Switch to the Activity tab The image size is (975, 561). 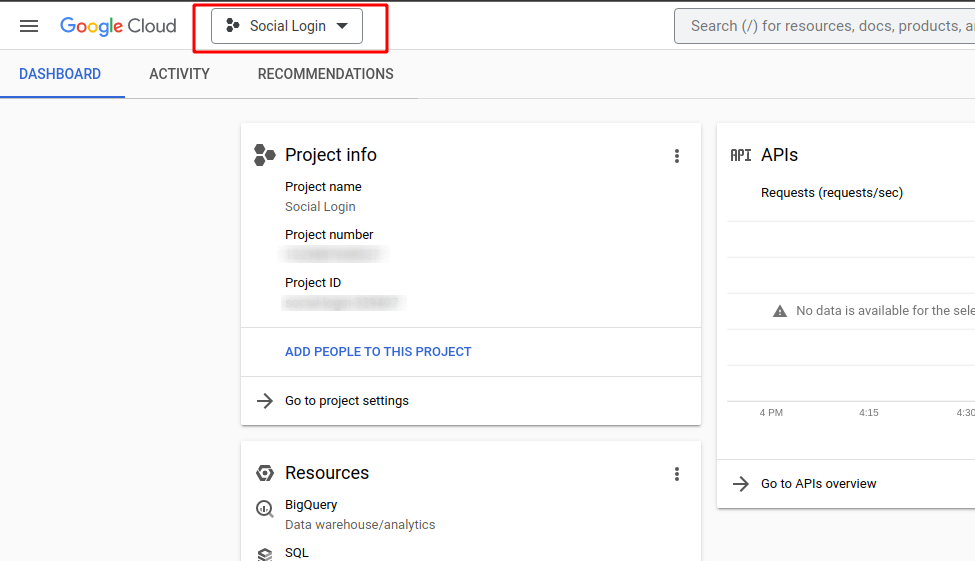pyautogui.click(x=179, y=74)
